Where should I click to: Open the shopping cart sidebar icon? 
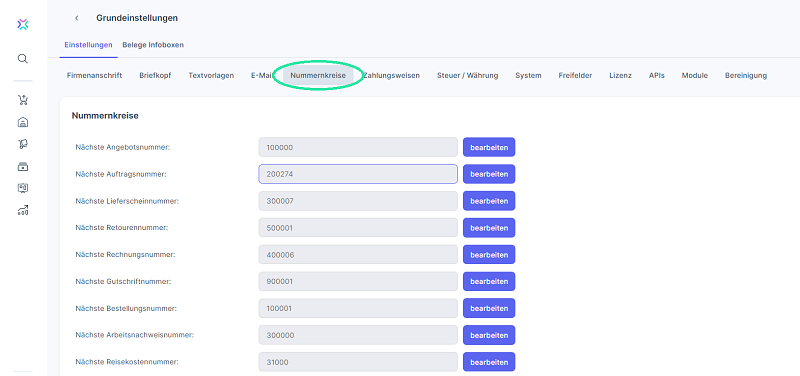click(x=22, y=100)
